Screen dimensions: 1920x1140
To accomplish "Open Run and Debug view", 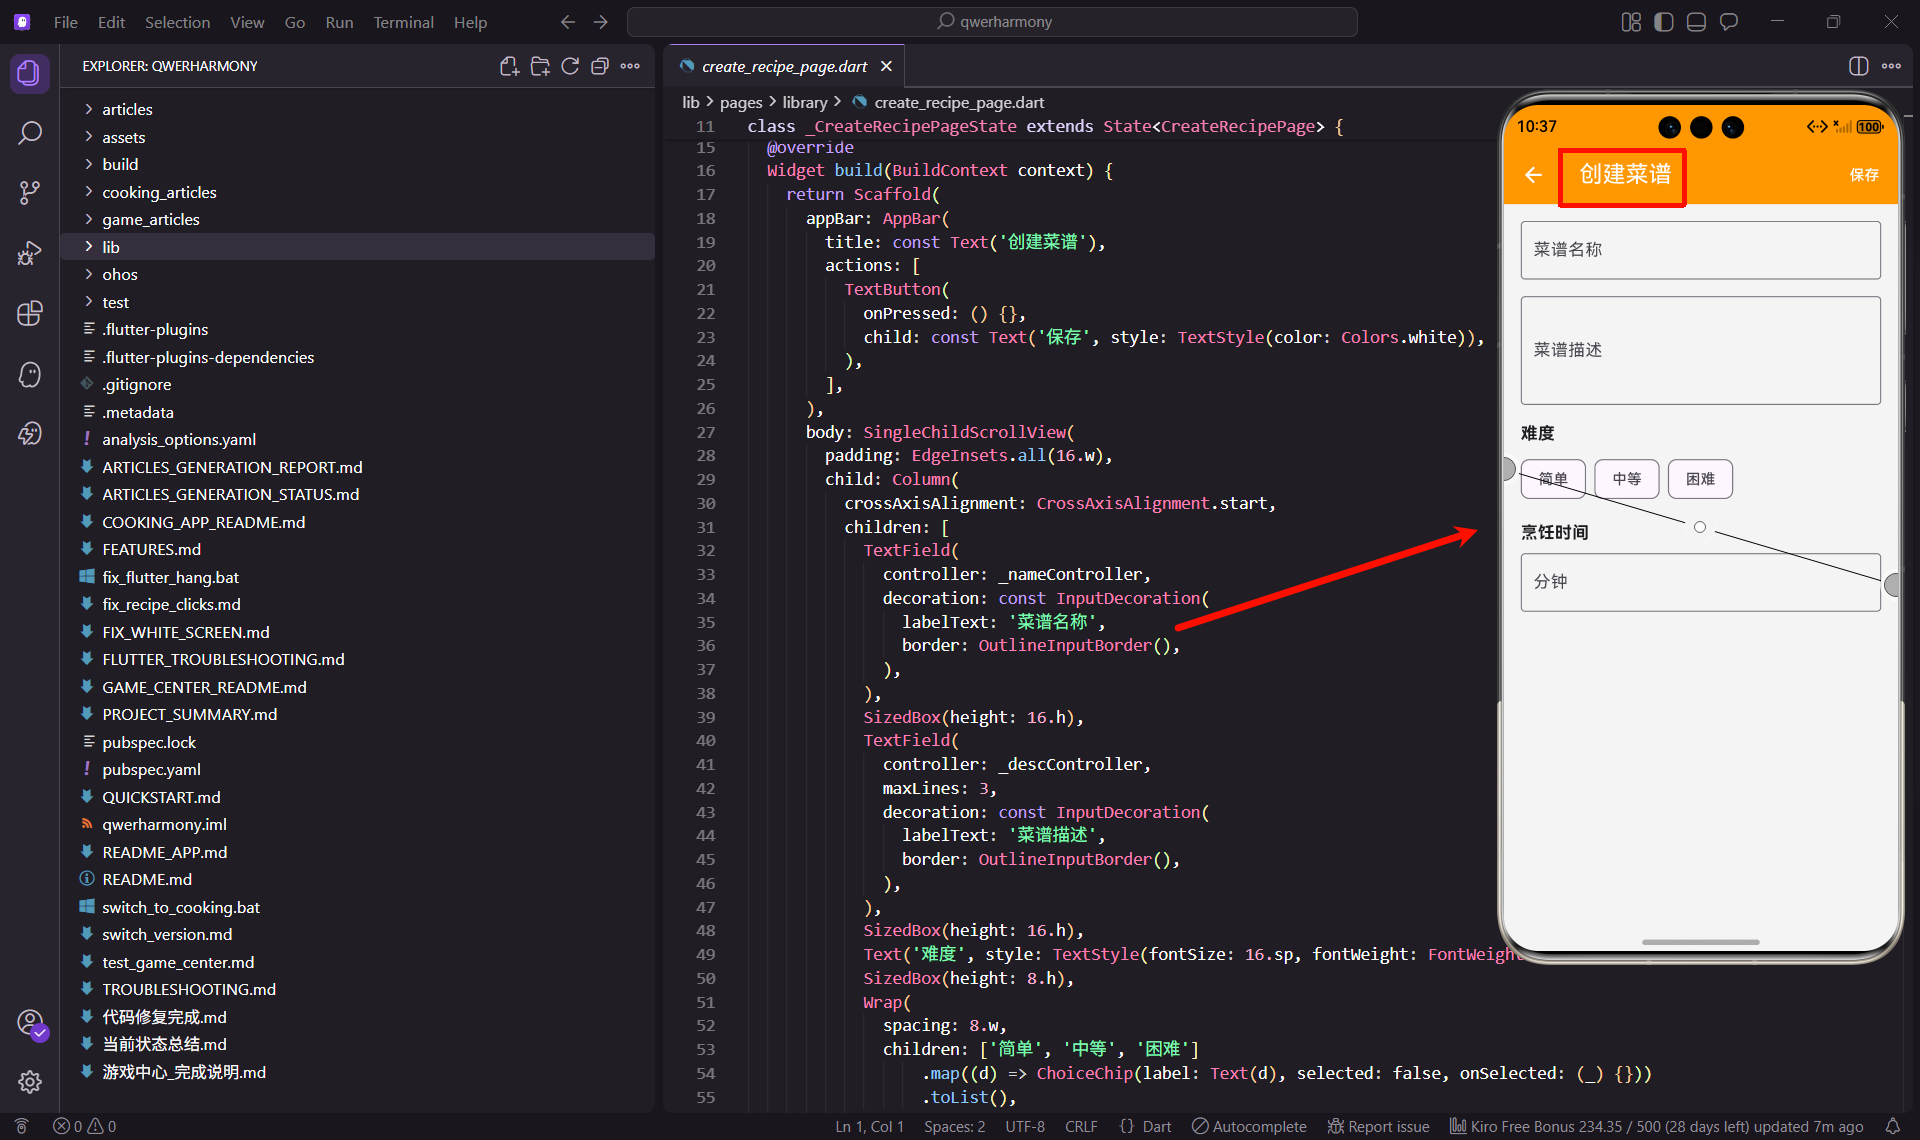I will click(x=30, y=253).
